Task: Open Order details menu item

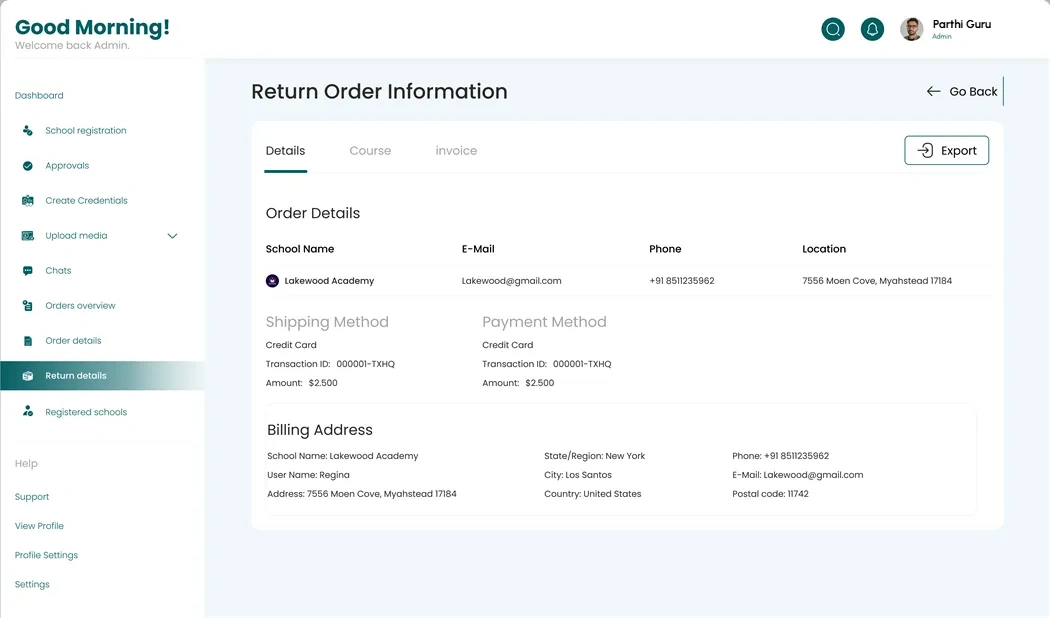Action: point(74,341)
